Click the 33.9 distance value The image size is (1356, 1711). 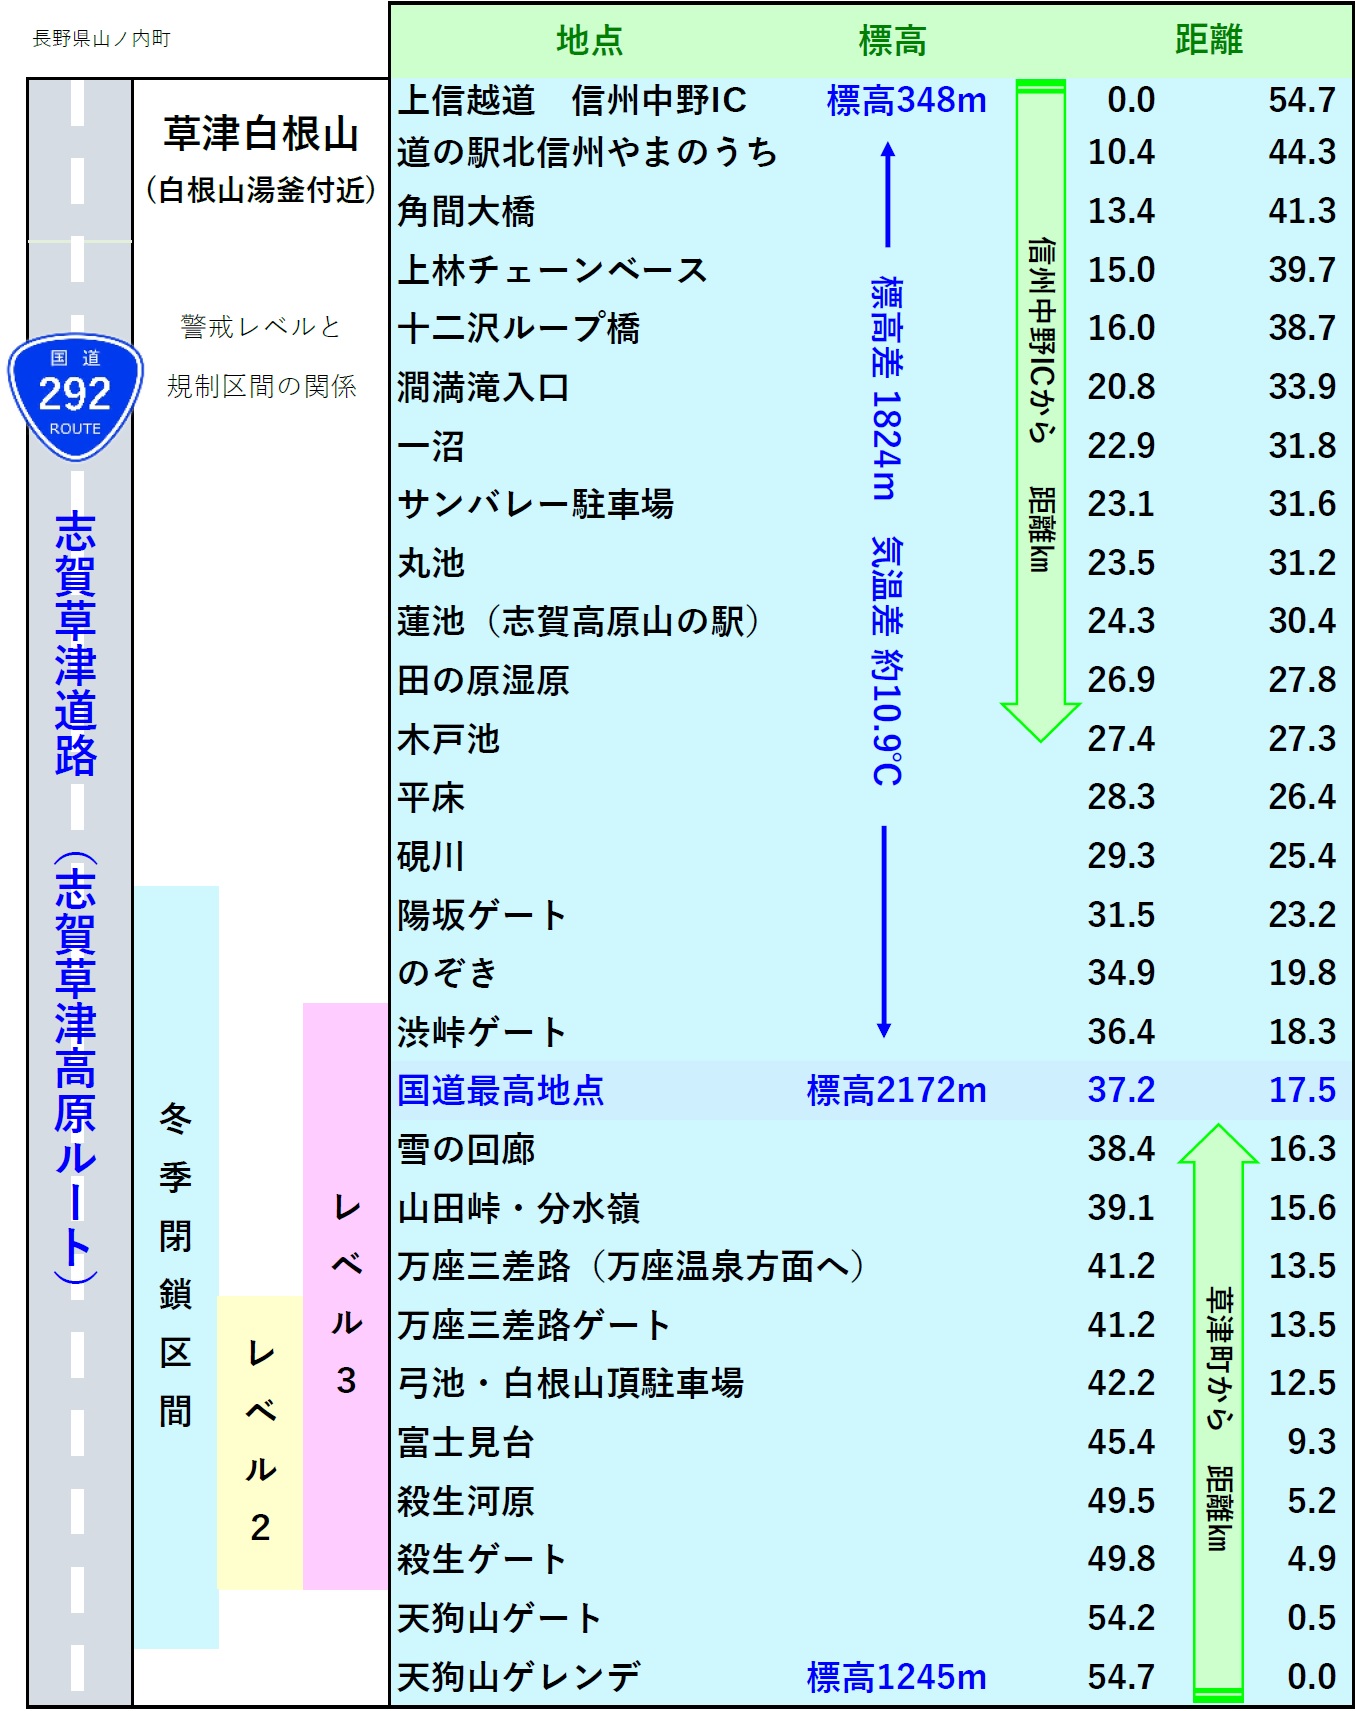tap(1302, 387)
